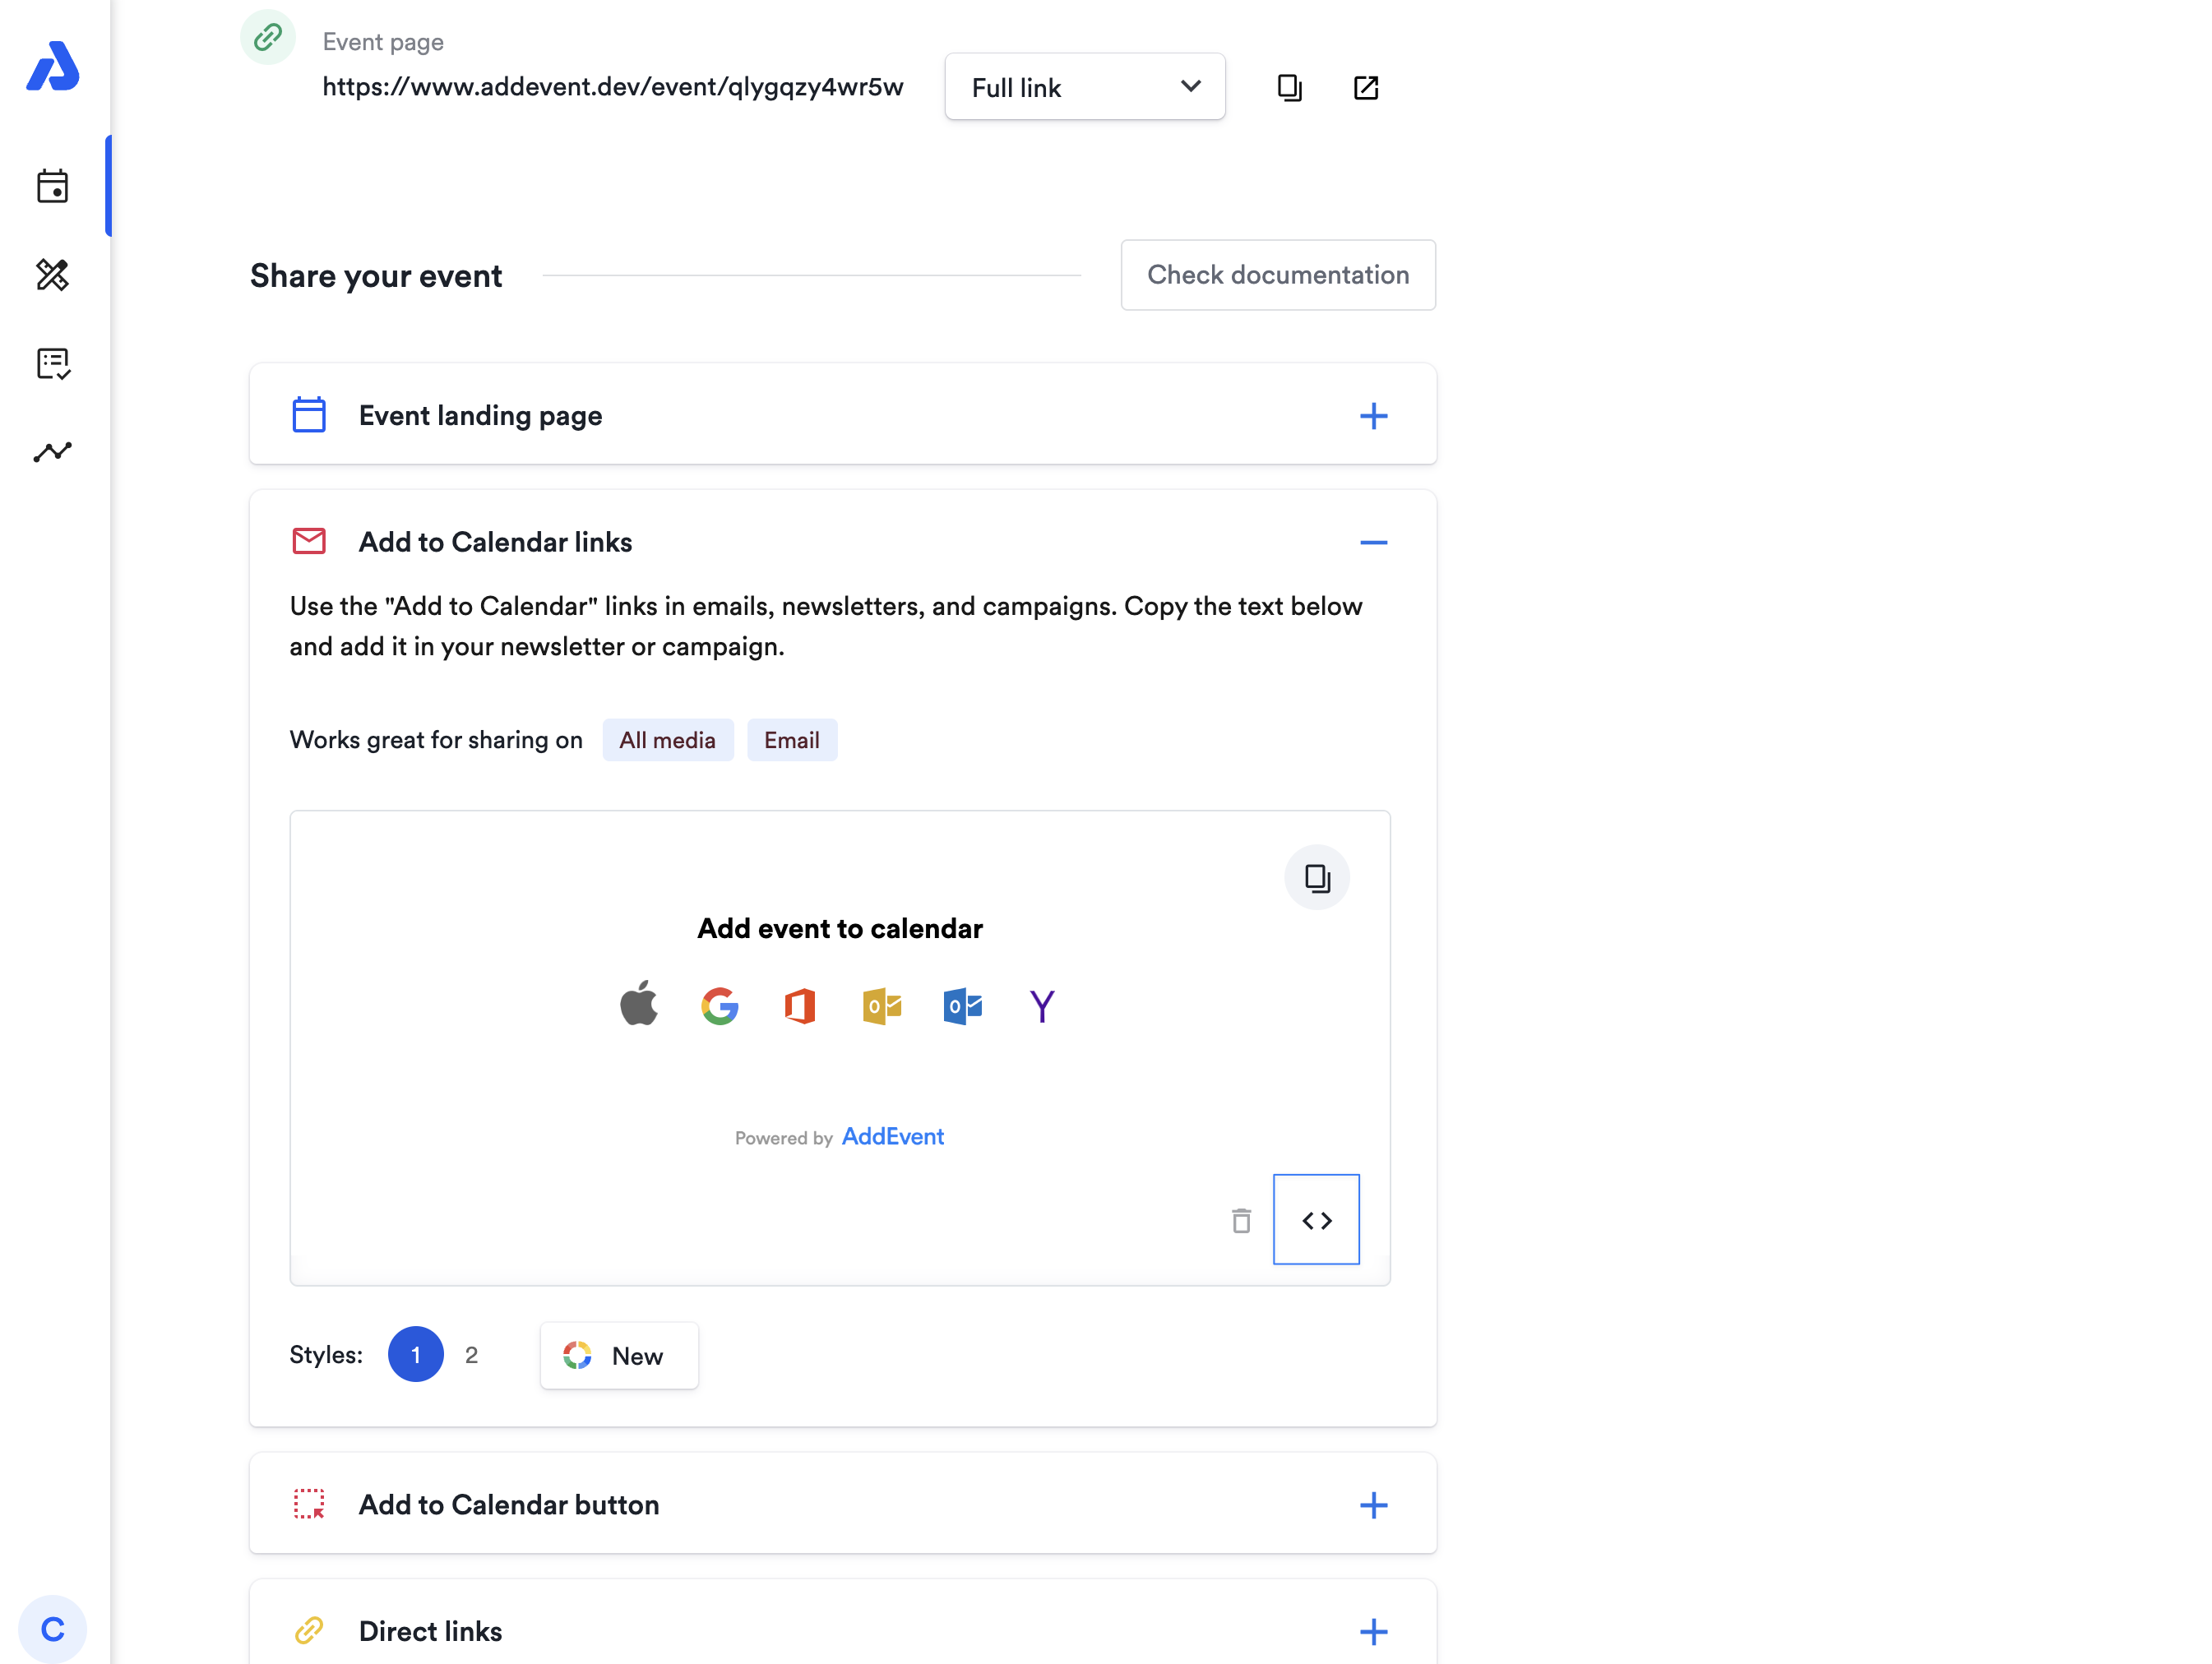Expand Event landing page section
This screenshot has height=1664, width=2212.
[x=1373, y=416]
